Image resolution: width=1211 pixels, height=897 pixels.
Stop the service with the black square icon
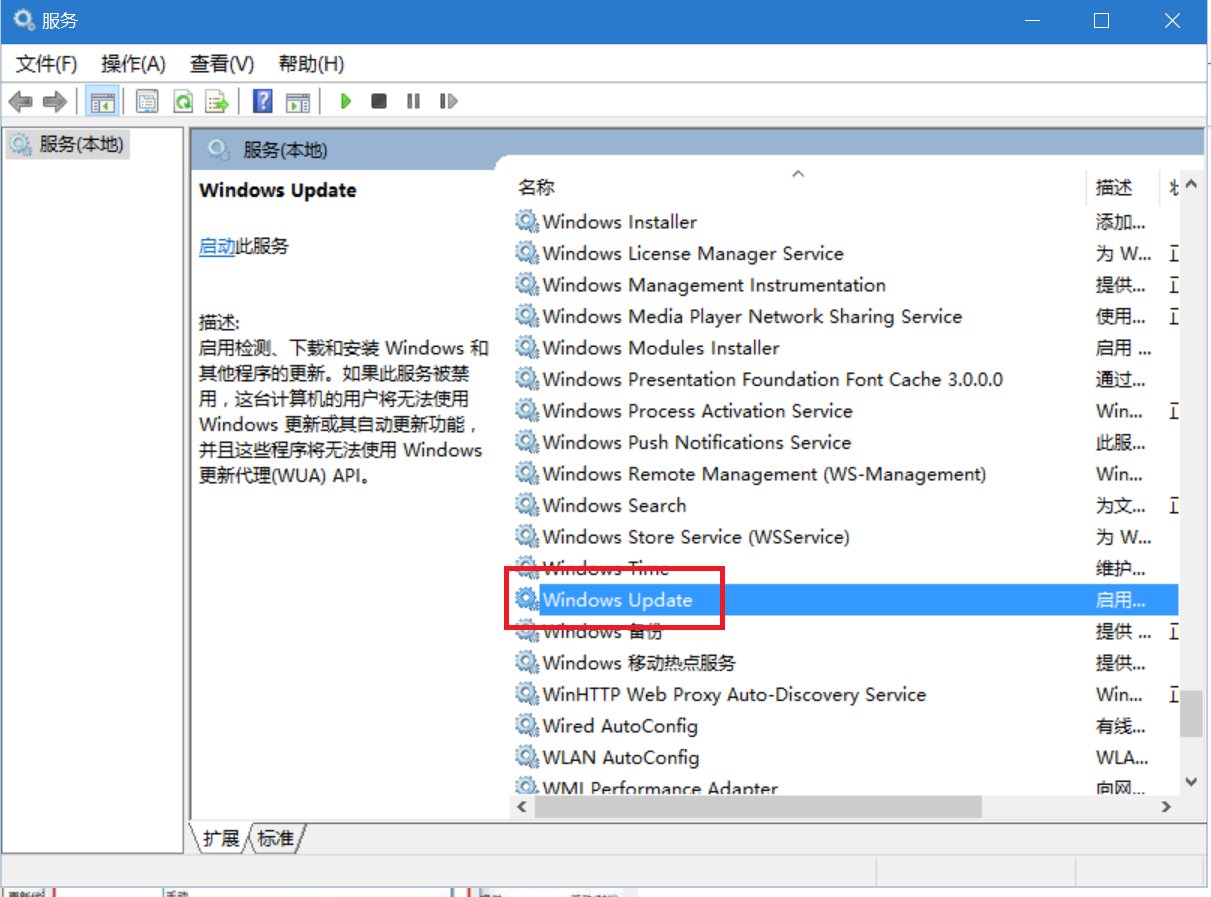380,101
